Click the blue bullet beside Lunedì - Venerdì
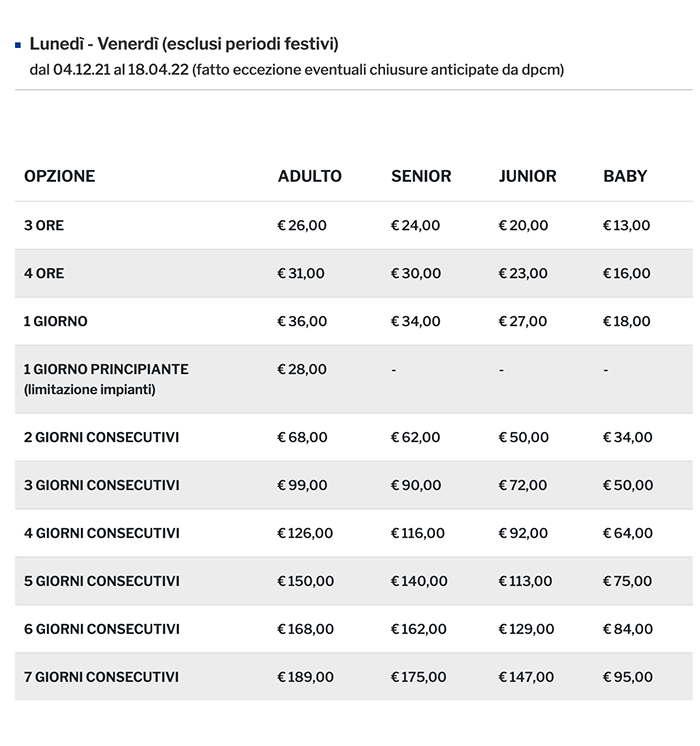This screenshot has height=746, width=700. 19,45
